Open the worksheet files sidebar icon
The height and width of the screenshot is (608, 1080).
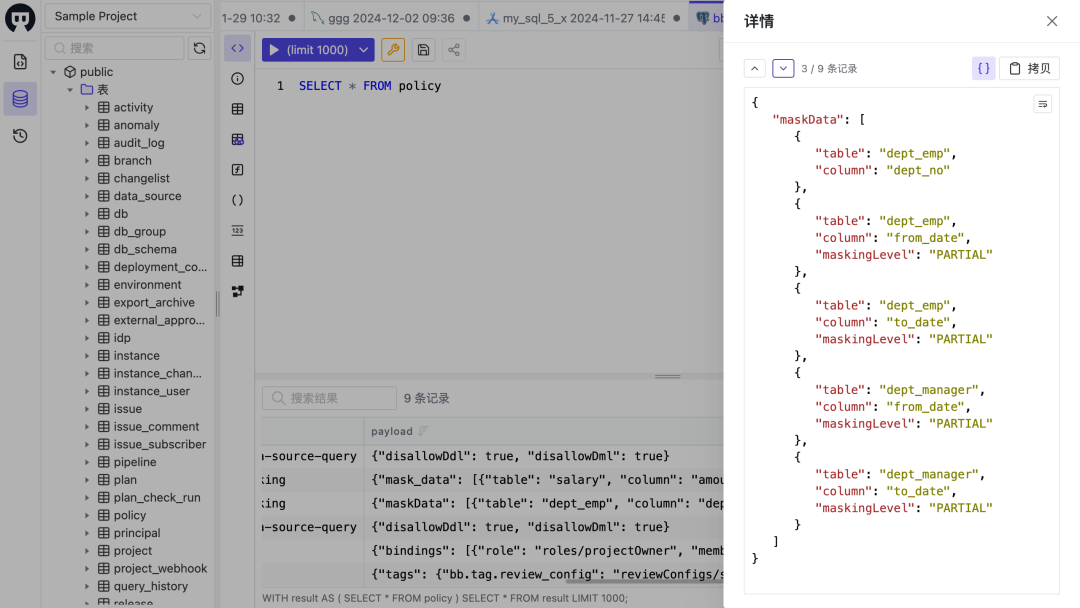pos(20,62)
